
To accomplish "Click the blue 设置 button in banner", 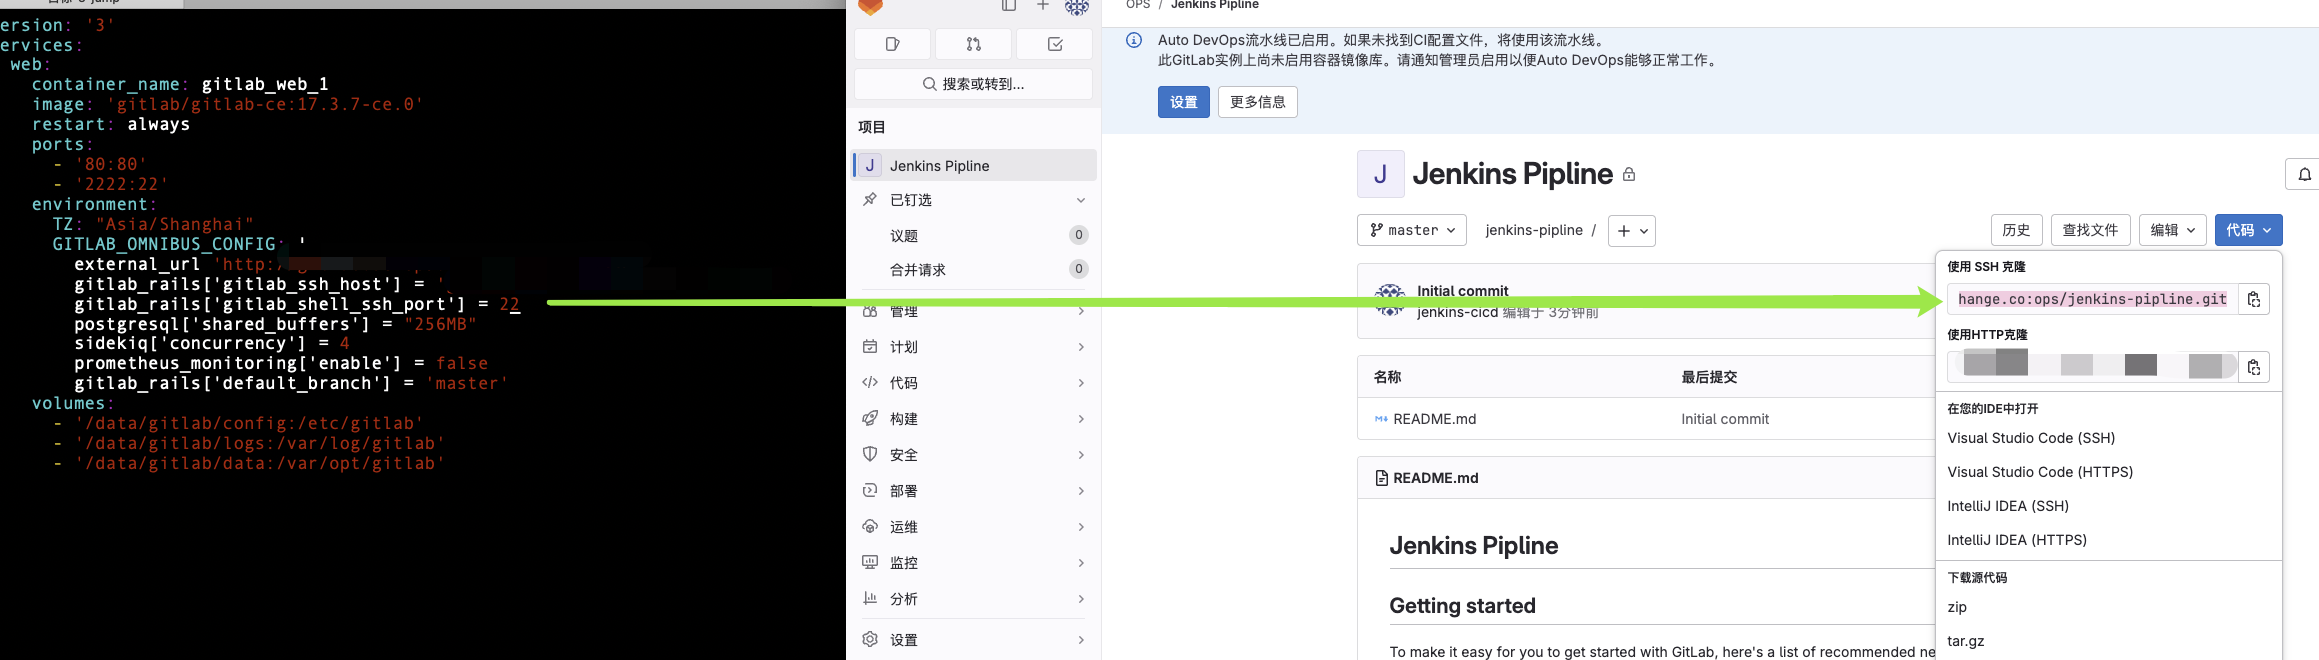I will [x=1184, y=102].
